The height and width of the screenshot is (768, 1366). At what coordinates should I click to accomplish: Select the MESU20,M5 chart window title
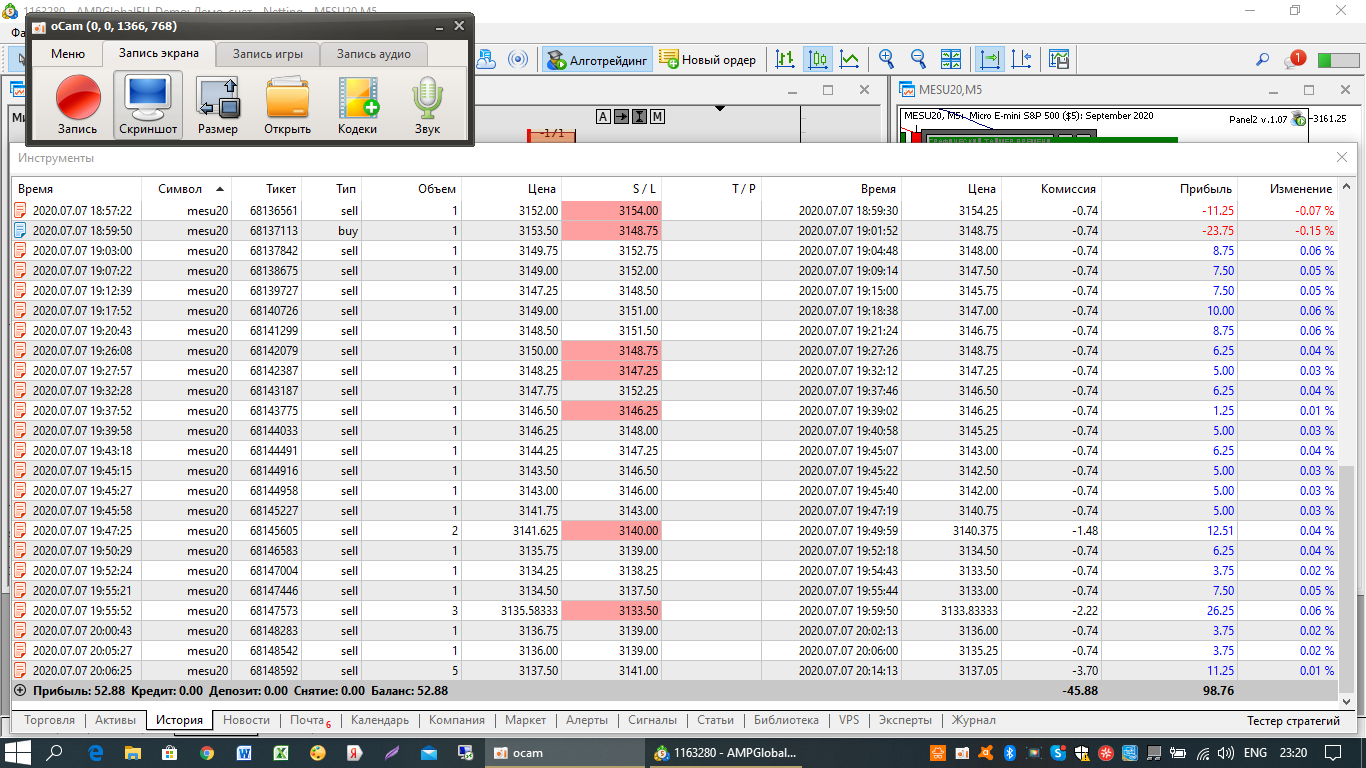[950, 90]
